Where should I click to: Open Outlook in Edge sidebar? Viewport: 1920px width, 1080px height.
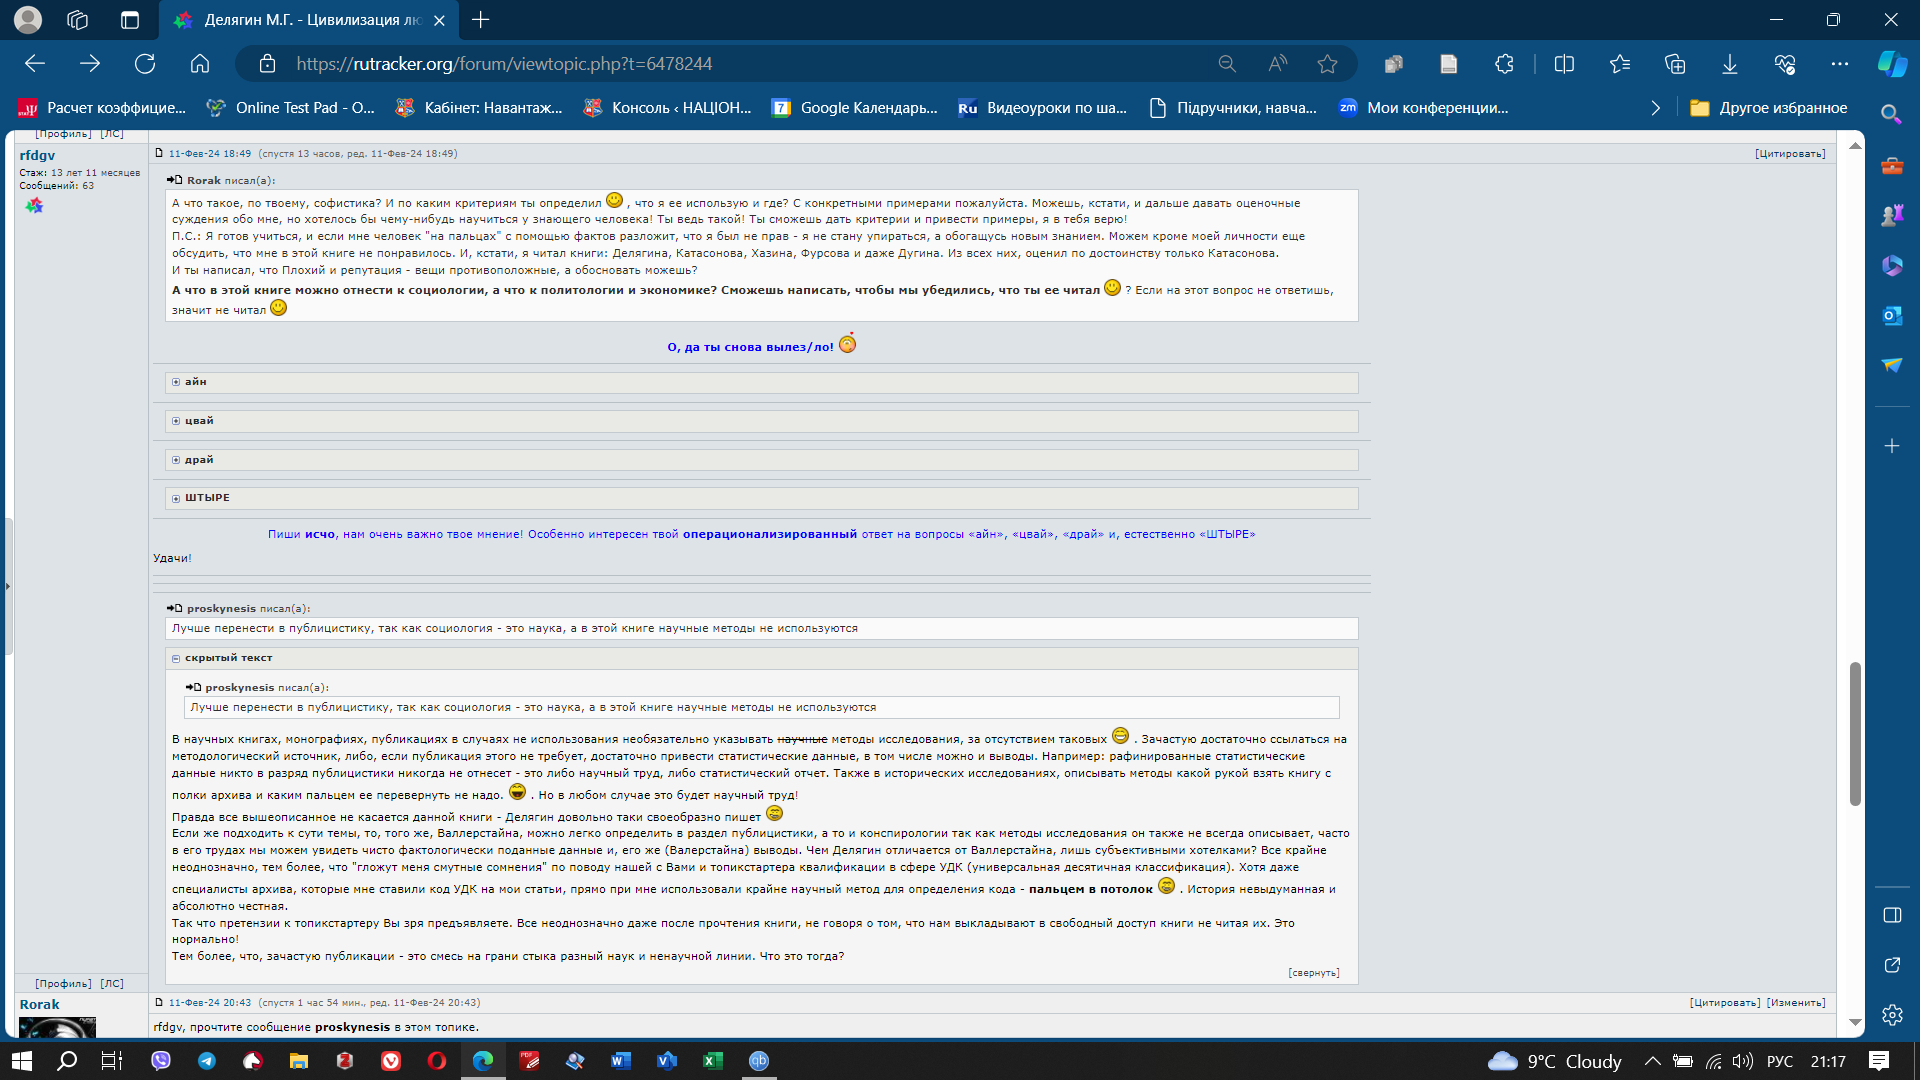click(1891, 316)
